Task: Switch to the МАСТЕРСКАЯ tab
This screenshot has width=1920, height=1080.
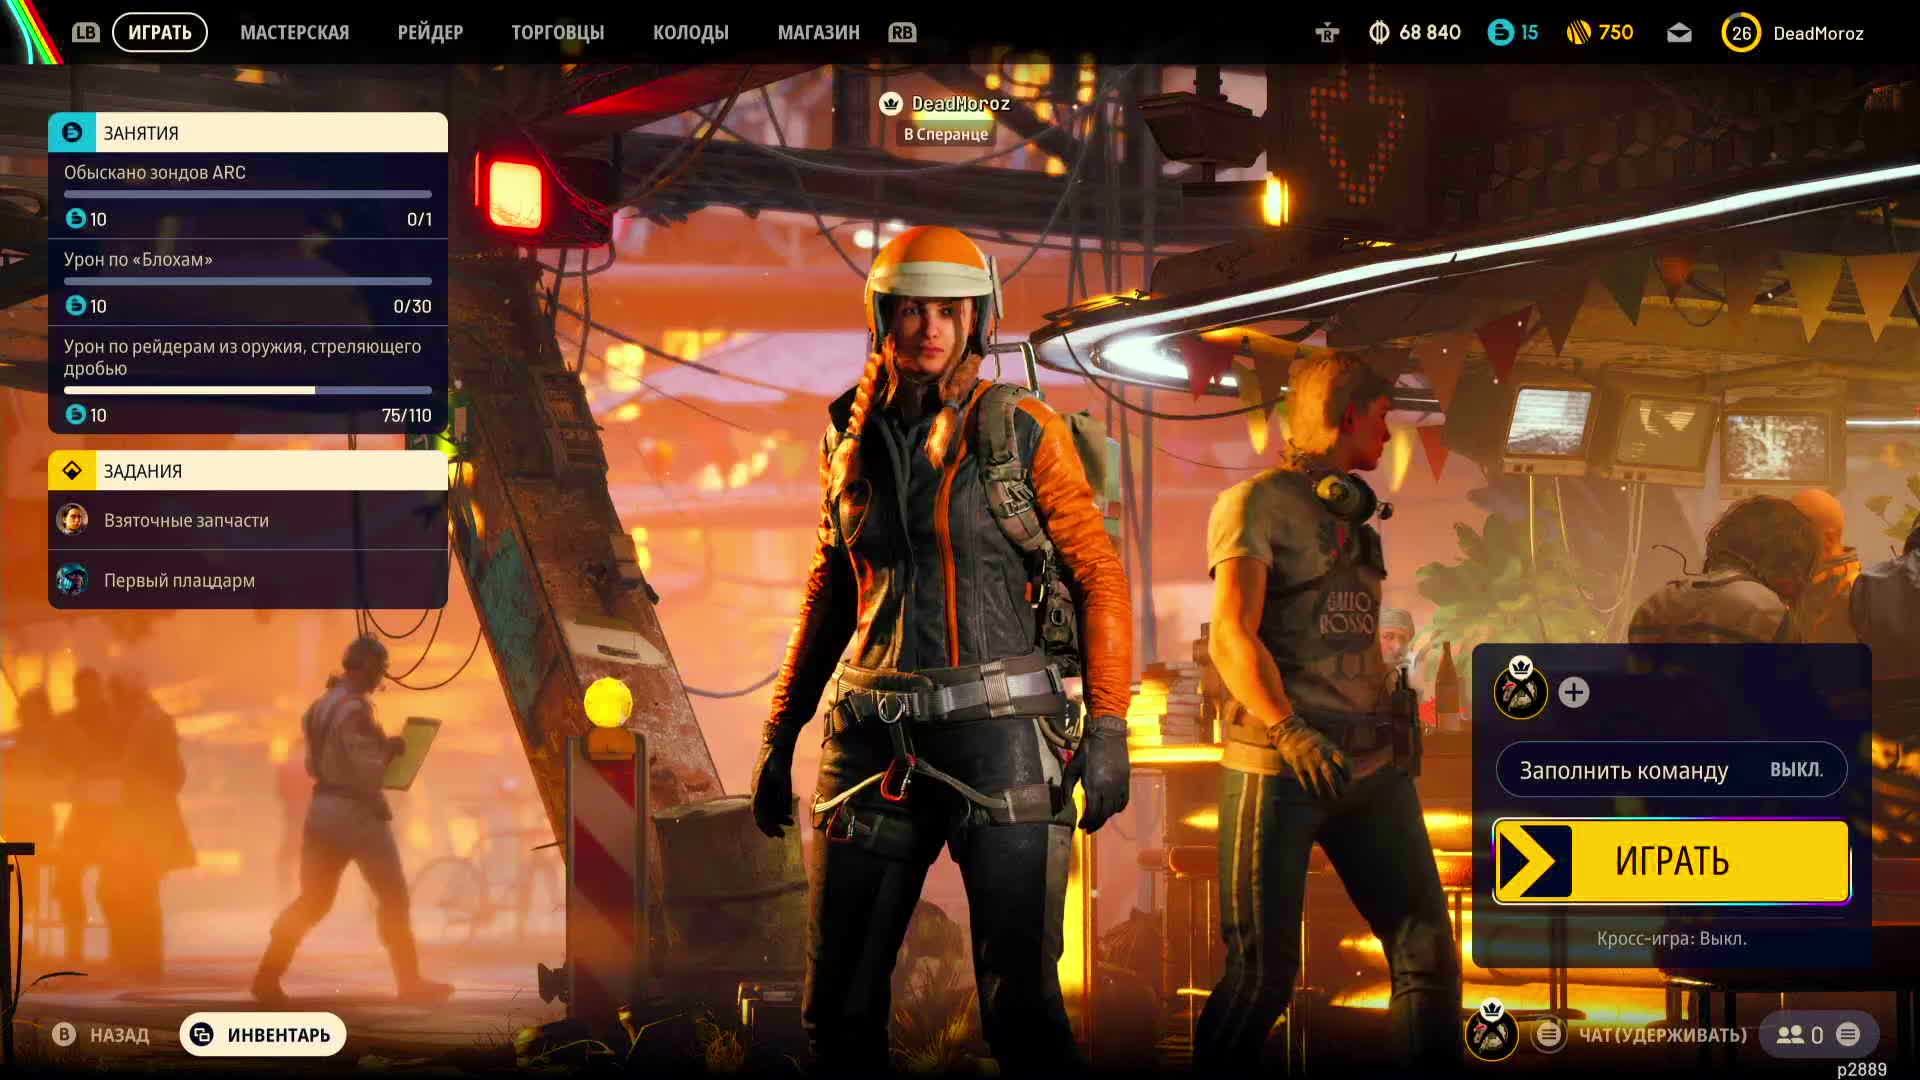Action: click(294, 33)
